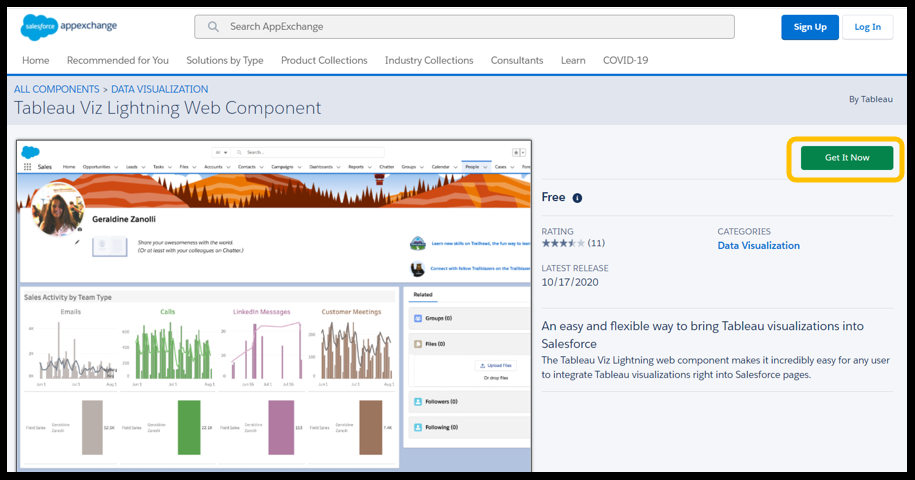The image size is (915, 480).
Task: Click the Log In button
Action: tap(868, 27)
